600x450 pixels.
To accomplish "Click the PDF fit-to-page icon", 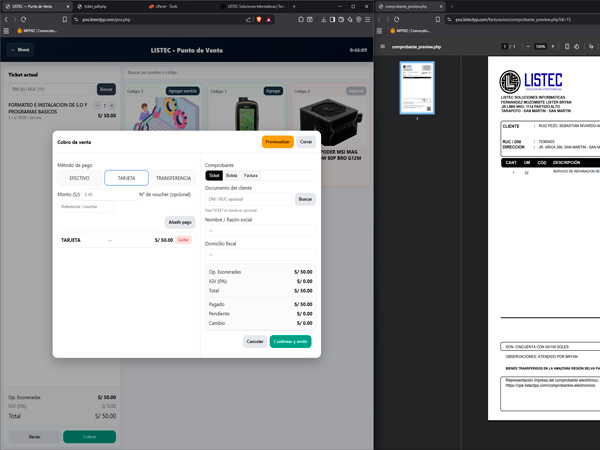I will point(567,47).
